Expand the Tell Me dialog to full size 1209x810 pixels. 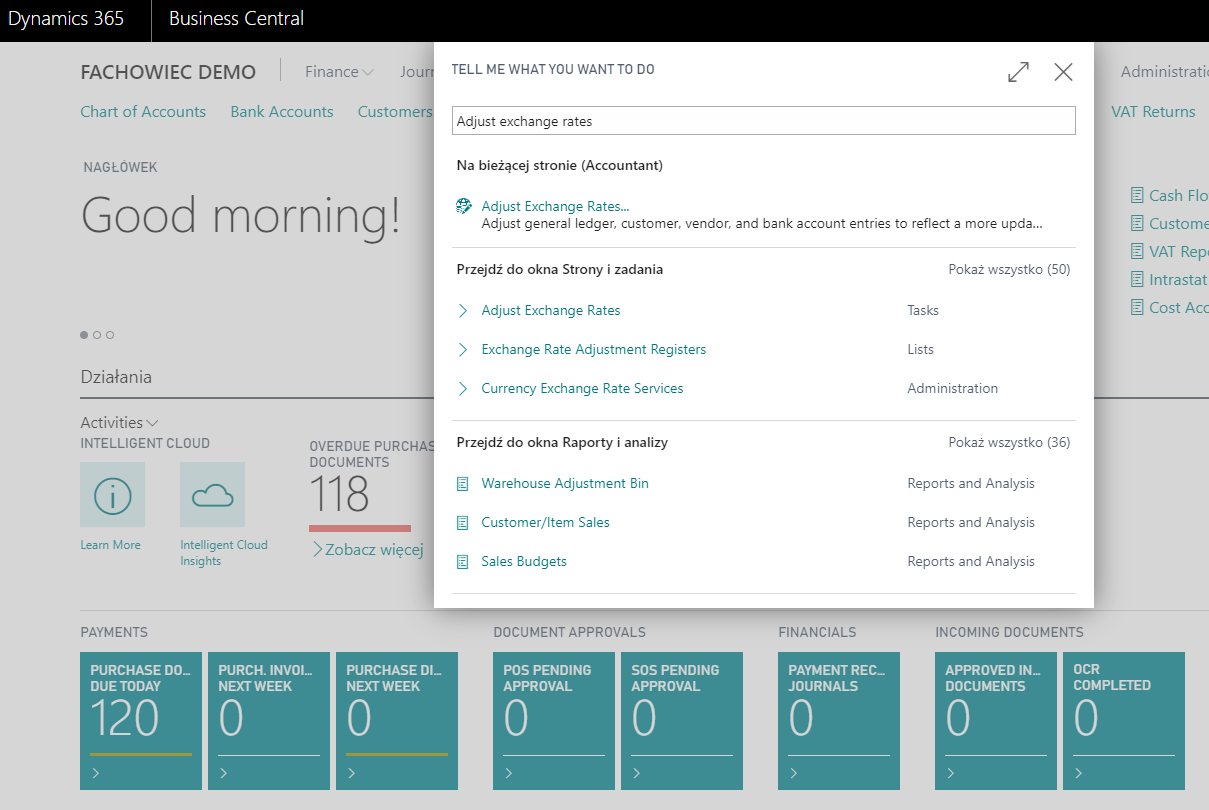click(x=1018, y=72)
